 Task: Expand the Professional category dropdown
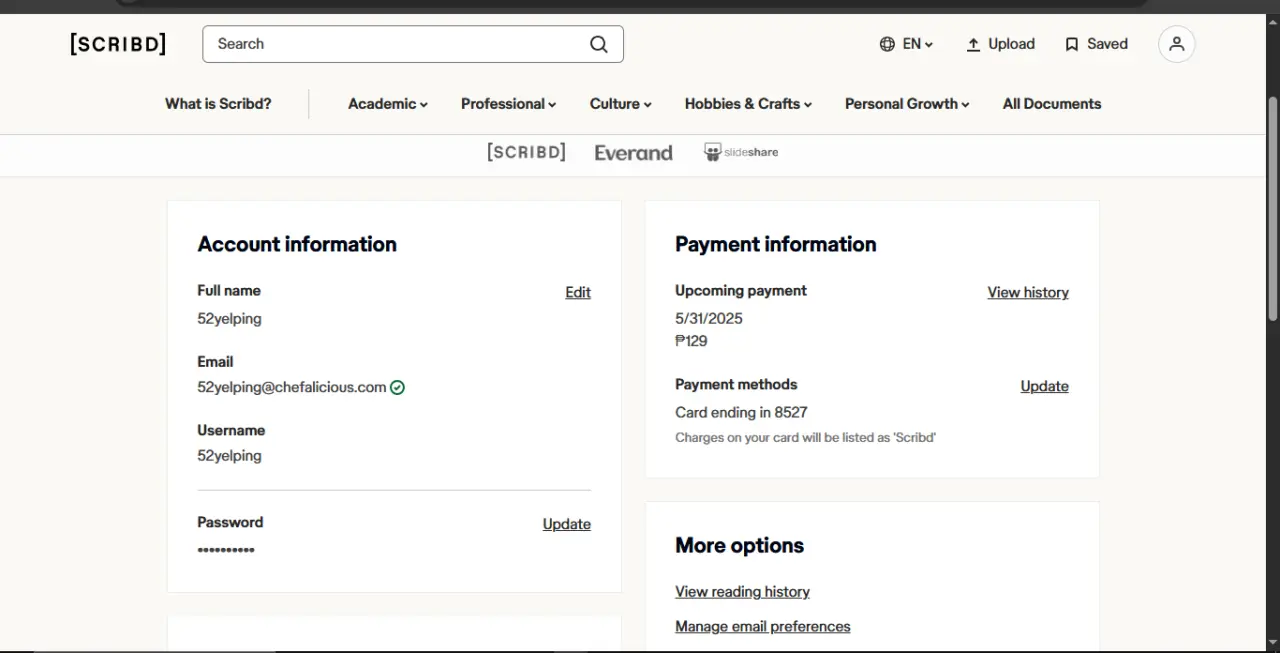[x=508, y=104]
